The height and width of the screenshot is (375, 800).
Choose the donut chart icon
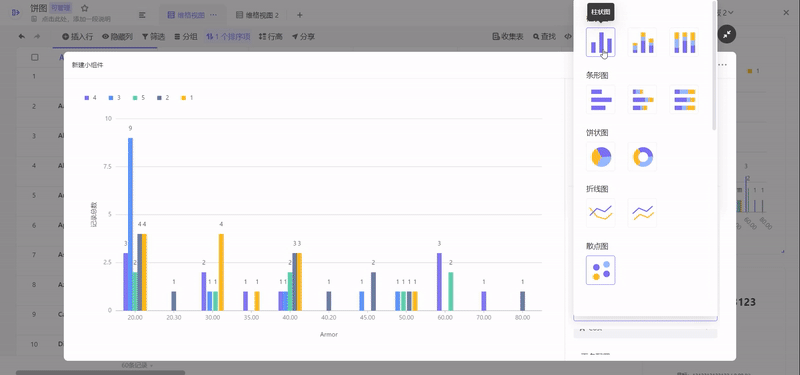642,156
